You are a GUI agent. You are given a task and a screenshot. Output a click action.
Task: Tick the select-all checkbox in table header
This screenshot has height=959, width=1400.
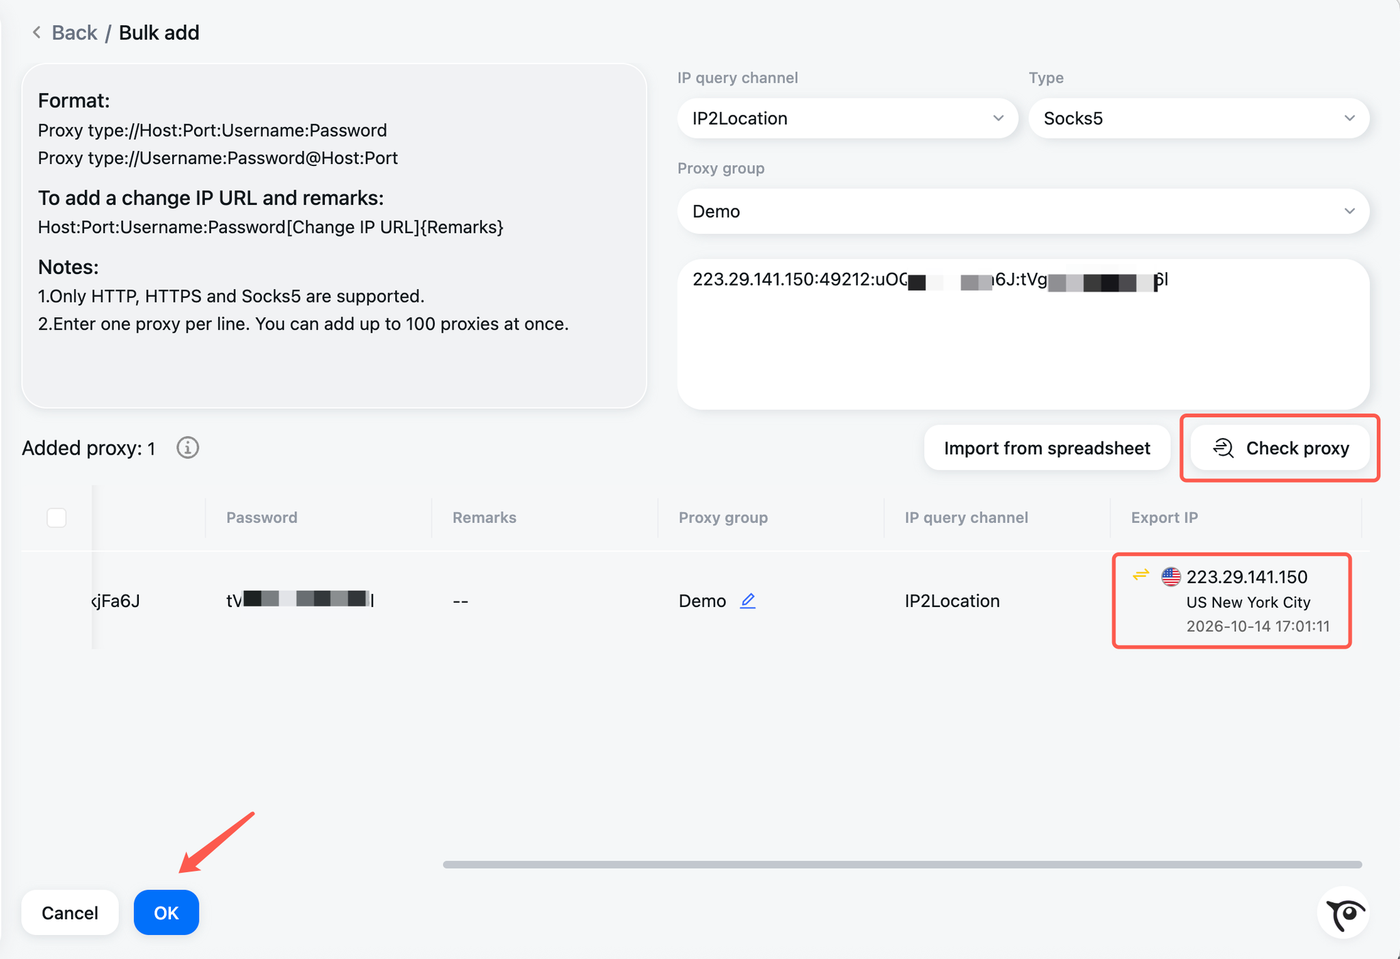[x=57, y=517]
